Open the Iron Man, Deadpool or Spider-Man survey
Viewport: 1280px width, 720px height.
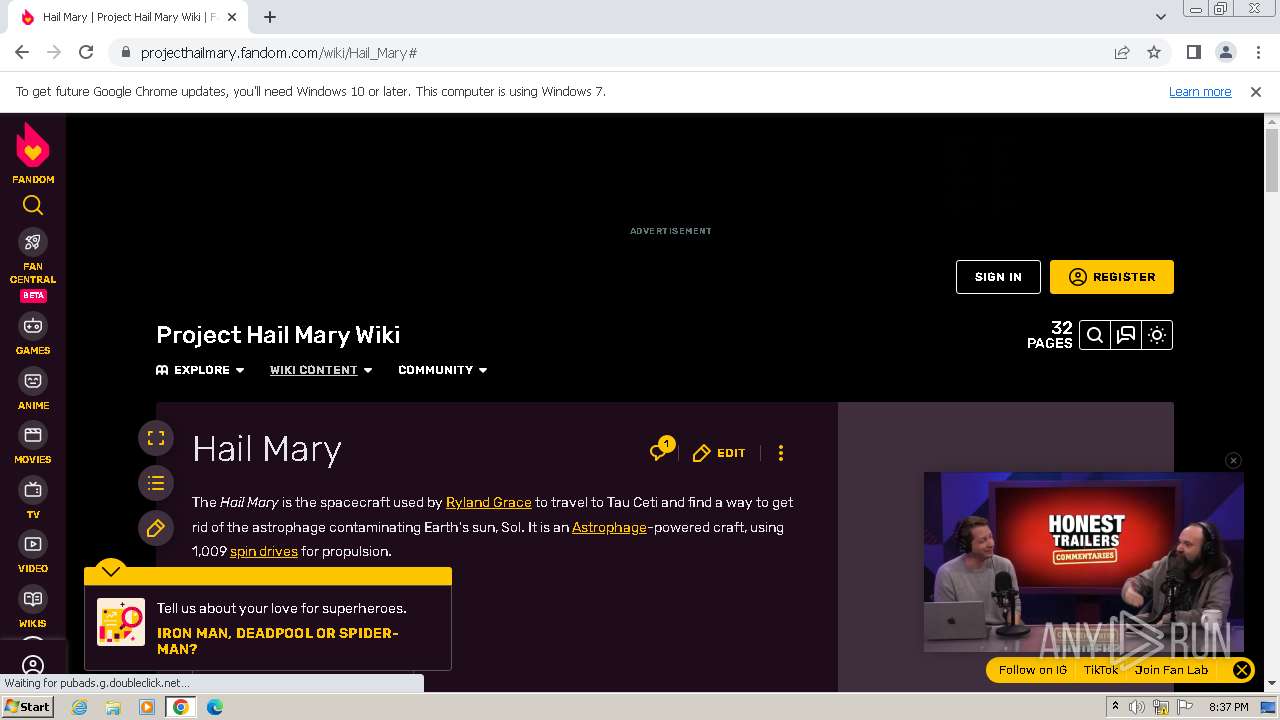pyautogui.click(x=278, y=641)
